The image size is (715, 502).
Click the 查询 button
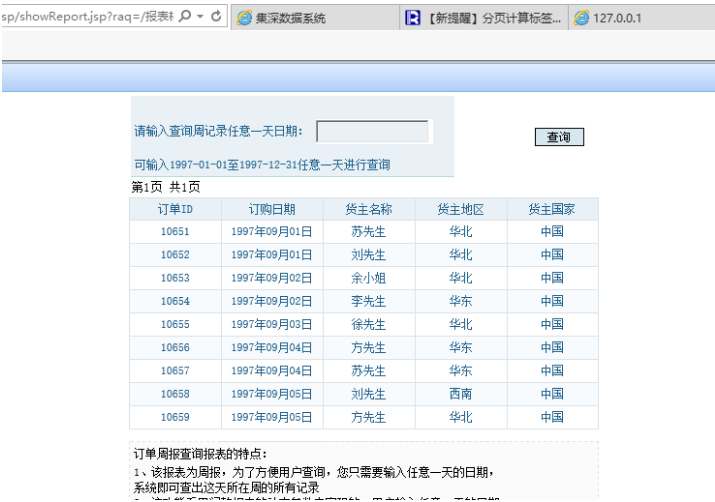click(558, 138)
